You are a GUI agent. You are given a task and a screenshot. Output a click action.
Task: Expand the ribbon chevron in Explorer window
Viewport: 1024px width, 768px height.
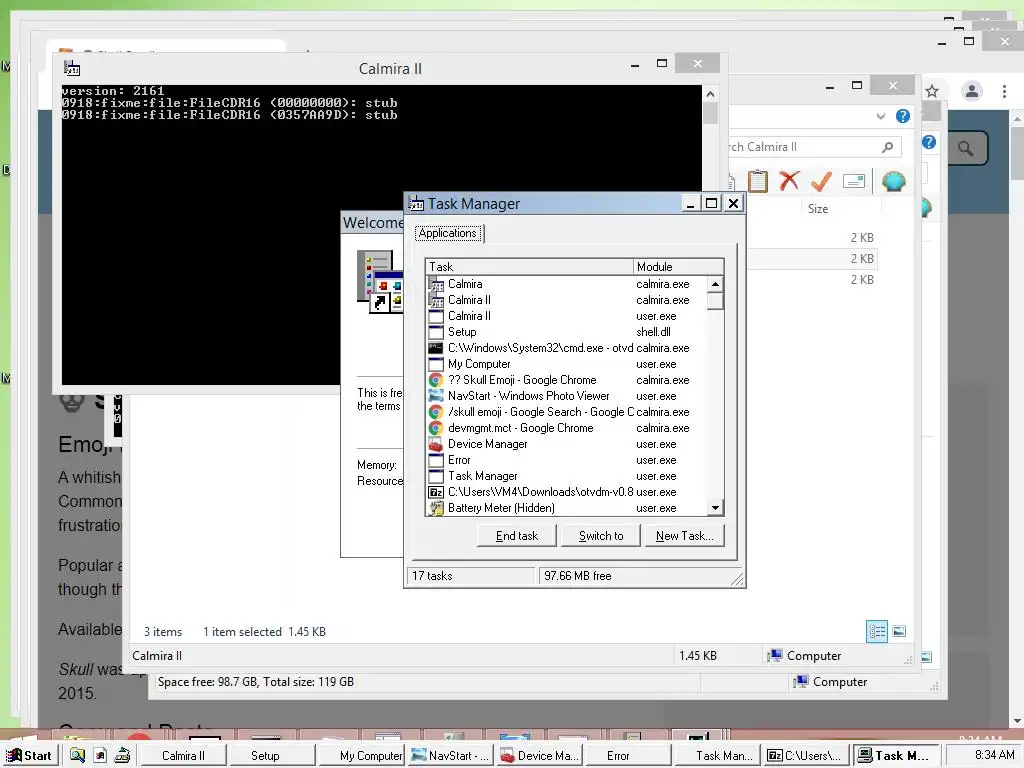click(881, 116)
